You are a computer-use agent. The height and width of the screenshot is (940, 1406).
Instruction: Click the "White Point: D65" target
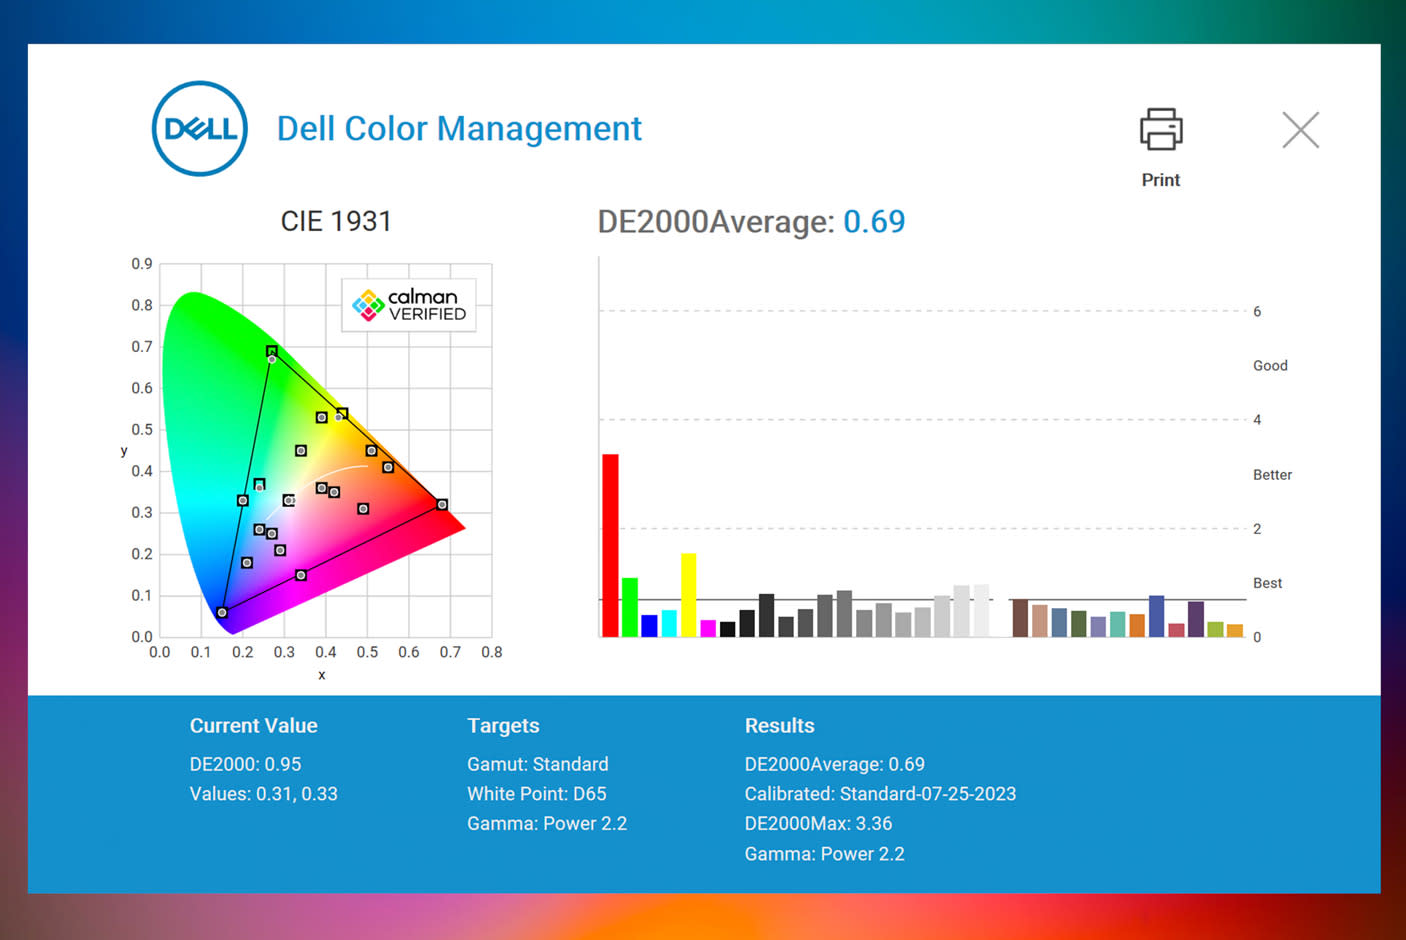[x=536, y=794]
